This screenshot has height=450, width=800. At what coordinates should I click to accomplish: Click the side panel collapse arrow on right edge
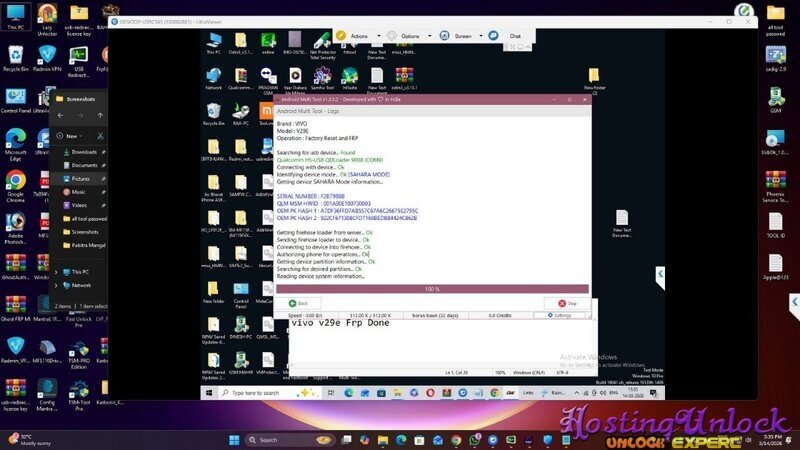(x=660, y=273)
